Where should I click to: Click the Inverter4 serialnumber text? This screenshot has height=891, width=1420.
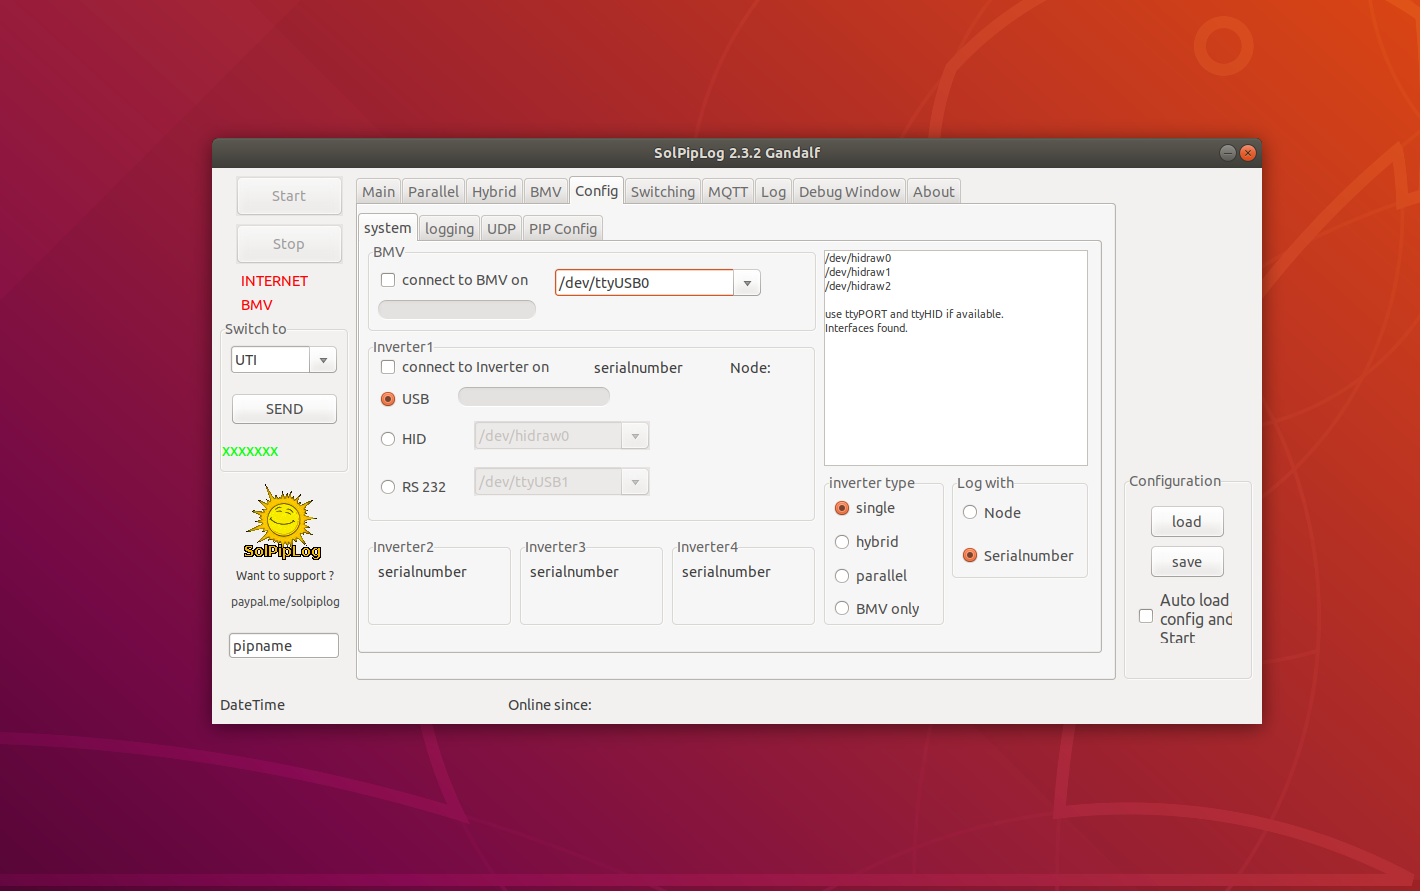pyautogui.click(x=726, y=572)
